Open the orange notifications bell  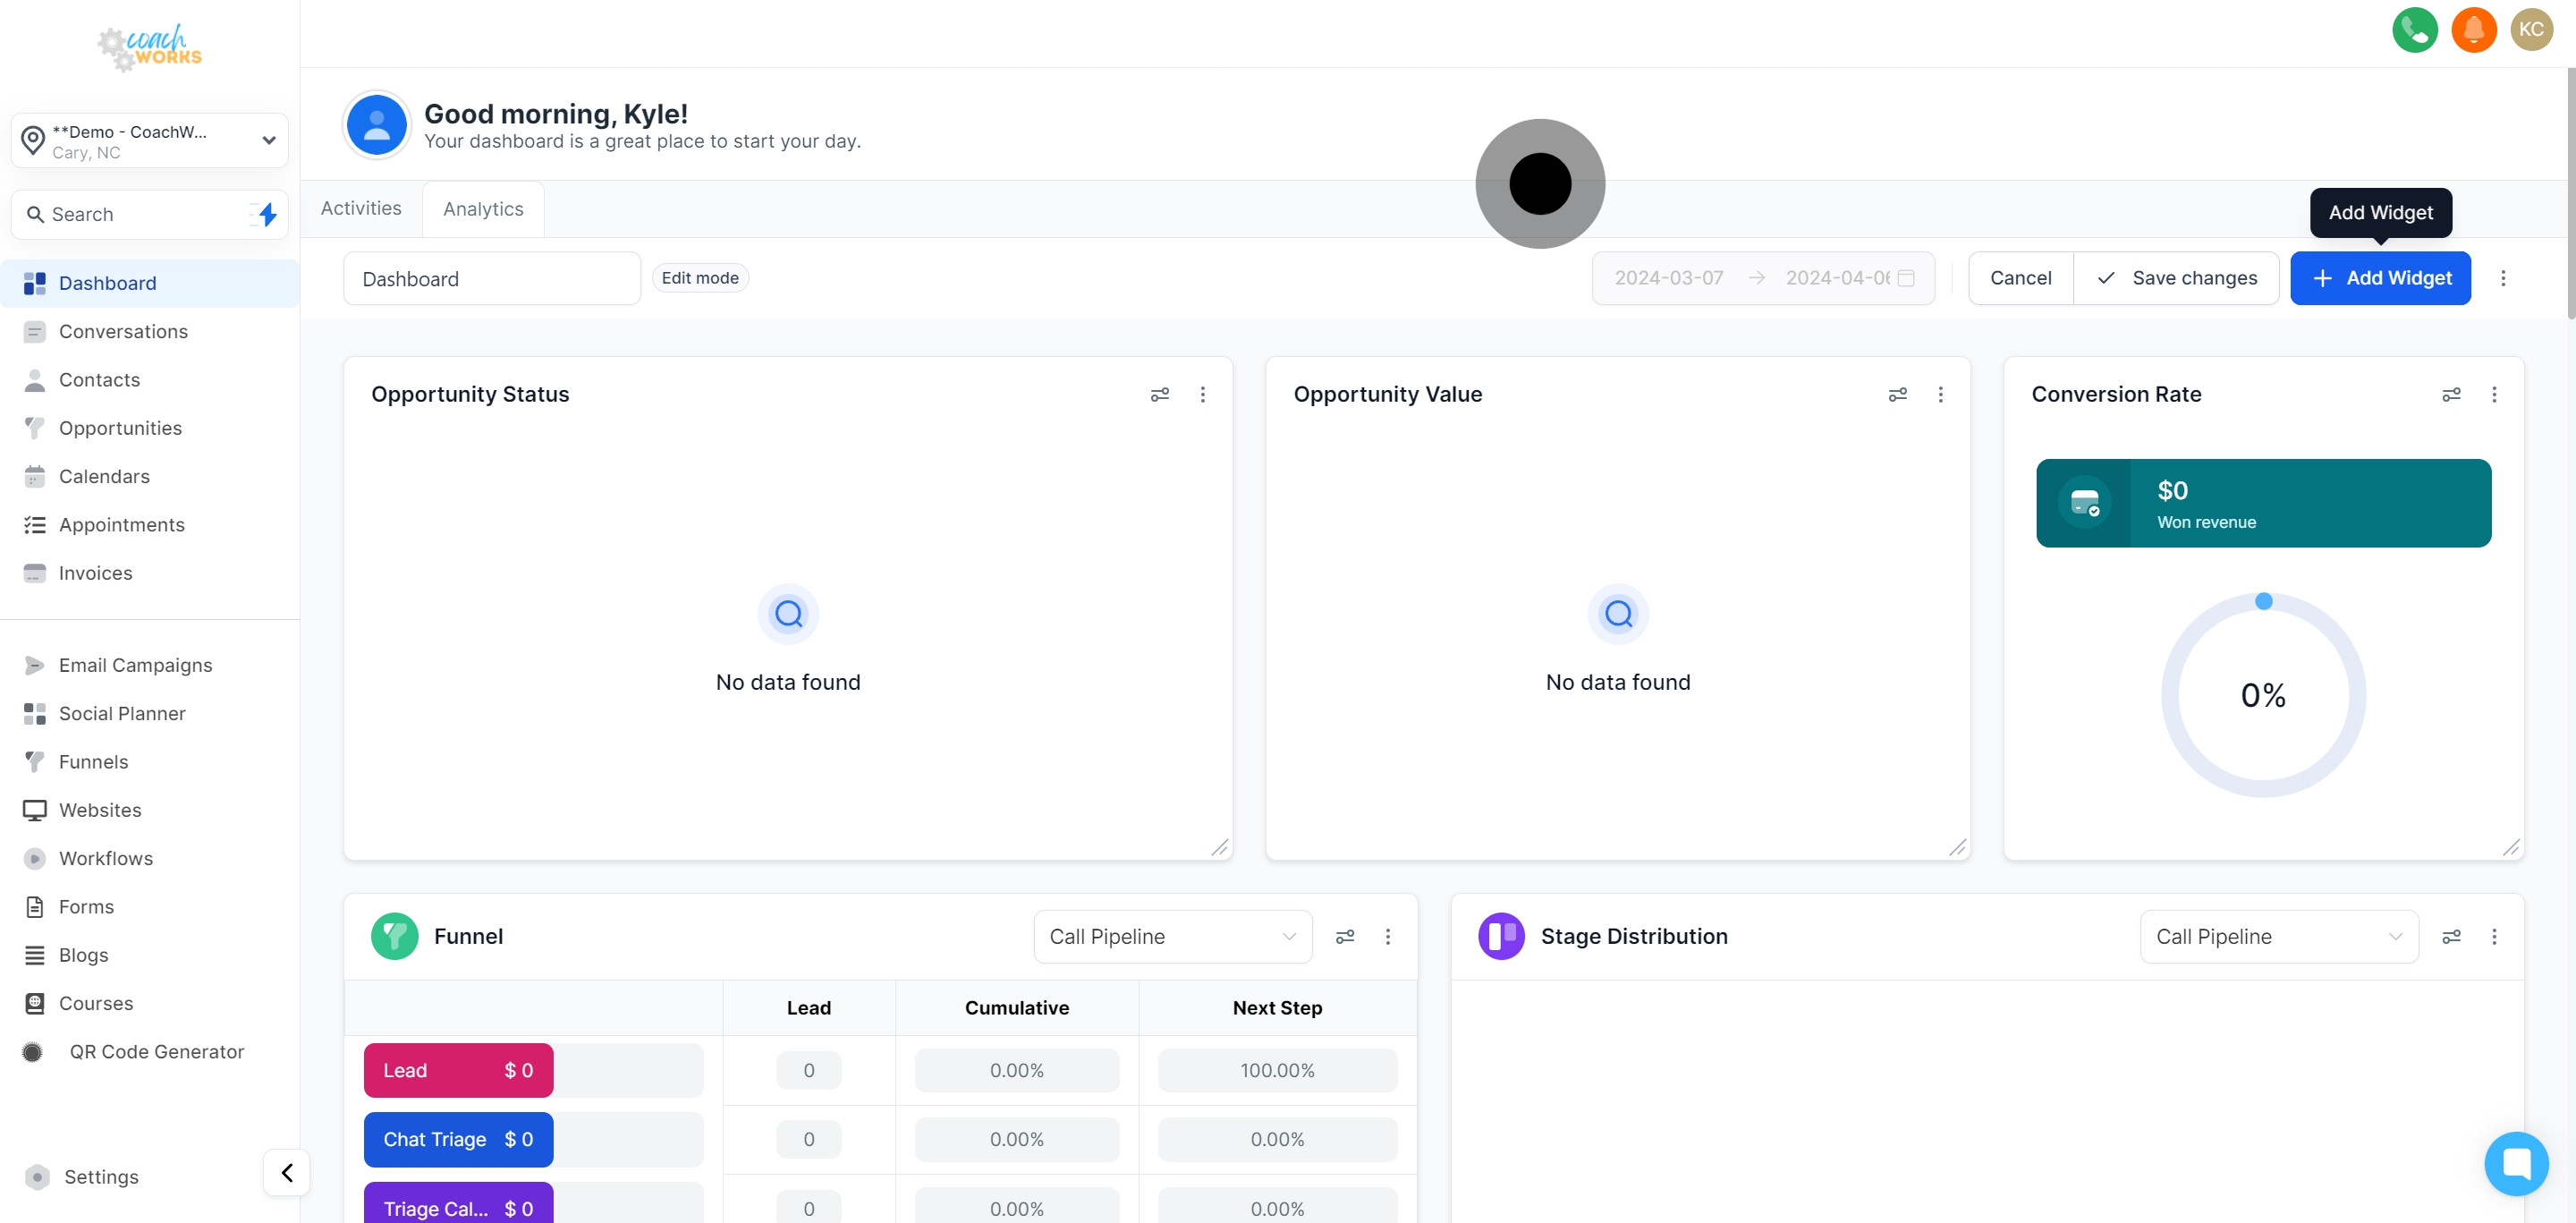coord(2473,29)
